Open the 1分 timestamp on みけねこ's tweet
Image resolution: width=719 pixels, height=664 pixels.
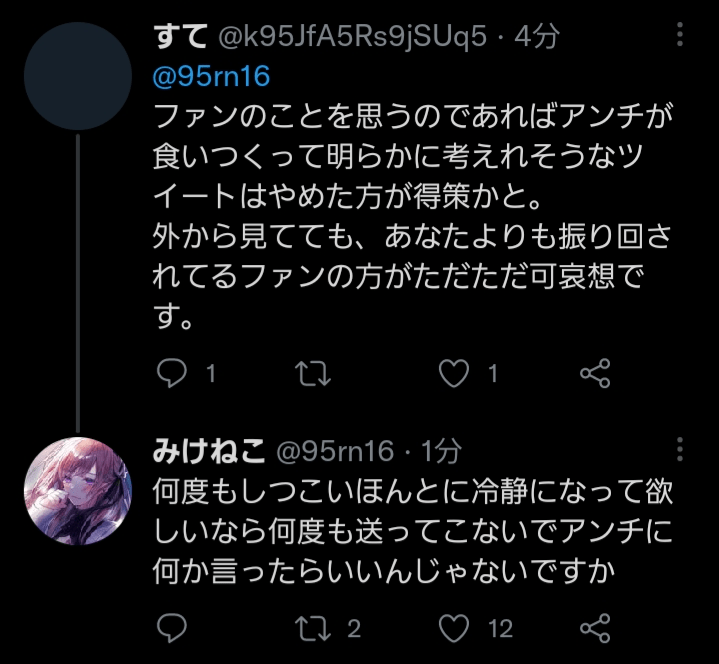(440, 451)
